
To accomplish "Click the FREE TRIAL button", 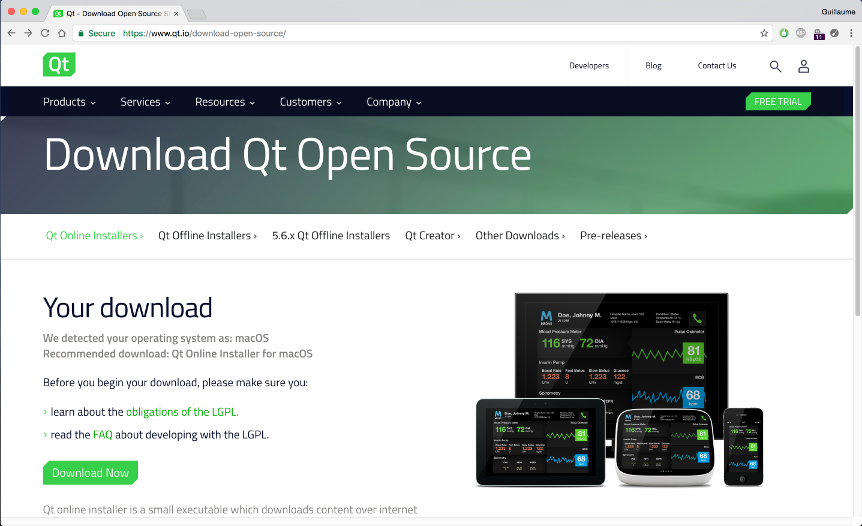I will 778,101.
